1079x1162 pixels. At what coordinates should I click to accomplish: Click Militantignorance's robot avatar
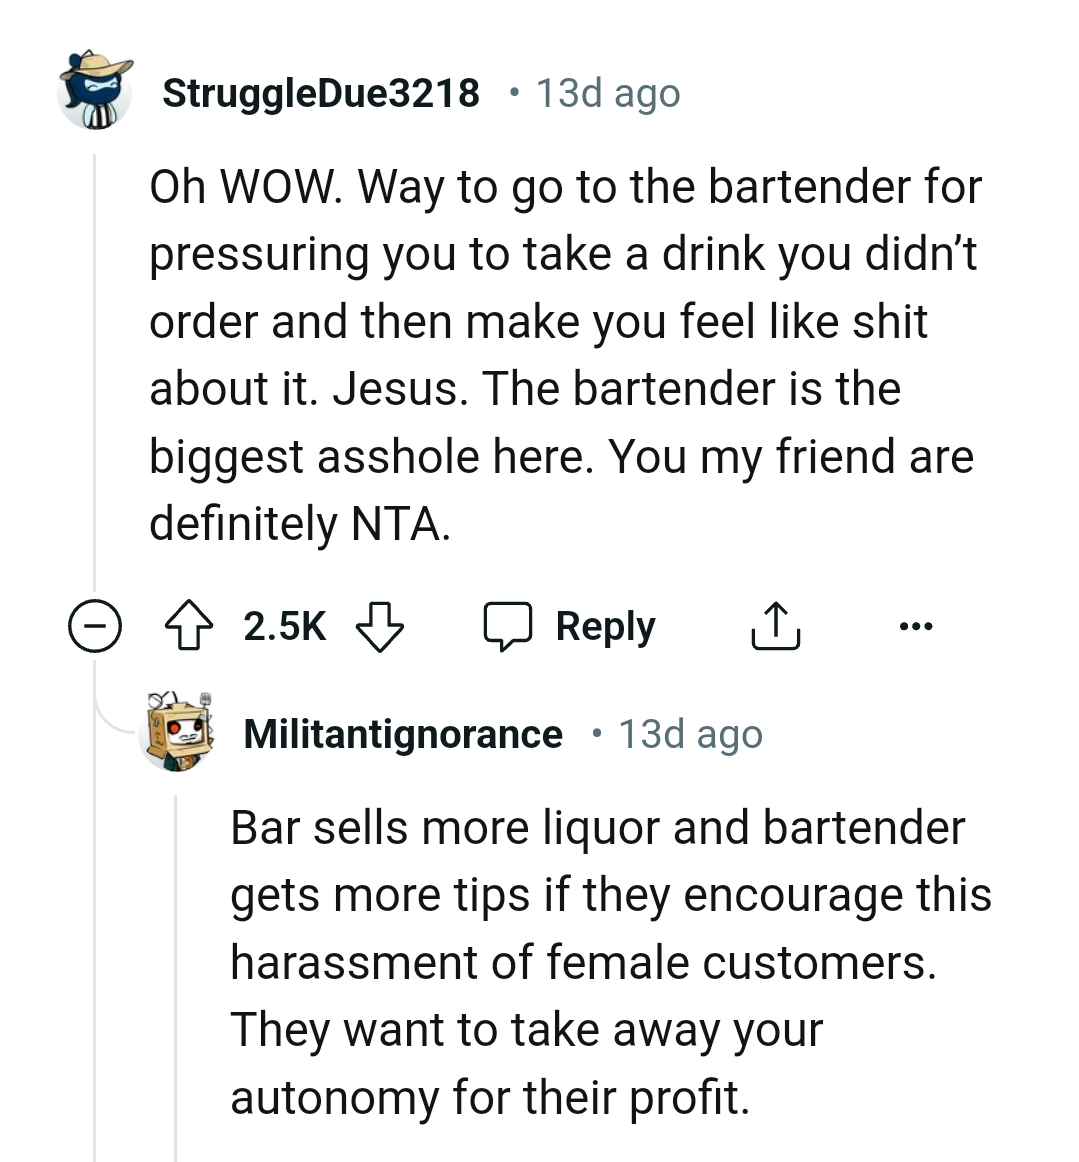tap(175, 733)
